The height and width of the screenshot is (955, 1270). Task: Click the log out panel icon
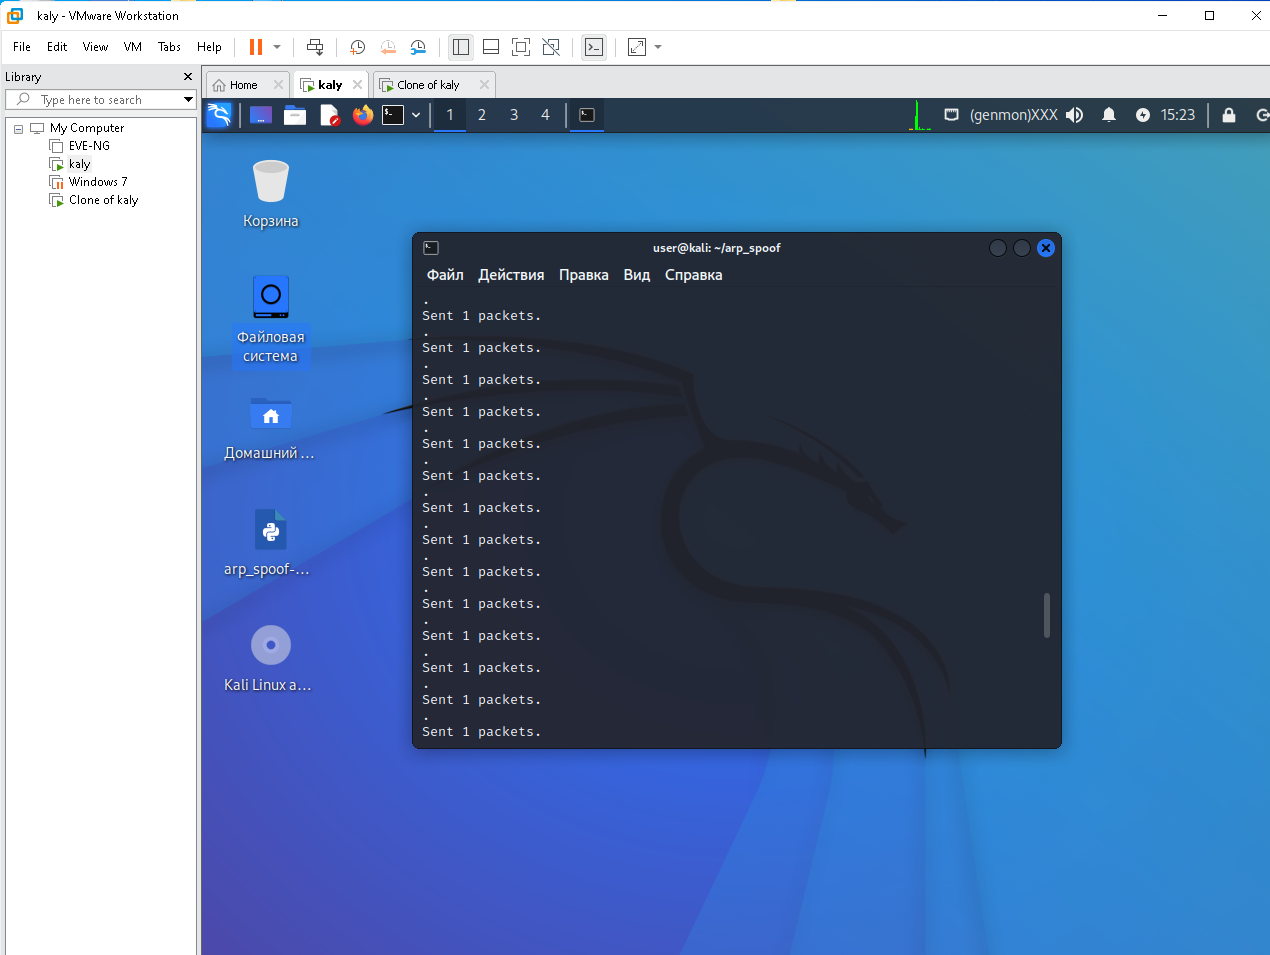(1262, 115)
